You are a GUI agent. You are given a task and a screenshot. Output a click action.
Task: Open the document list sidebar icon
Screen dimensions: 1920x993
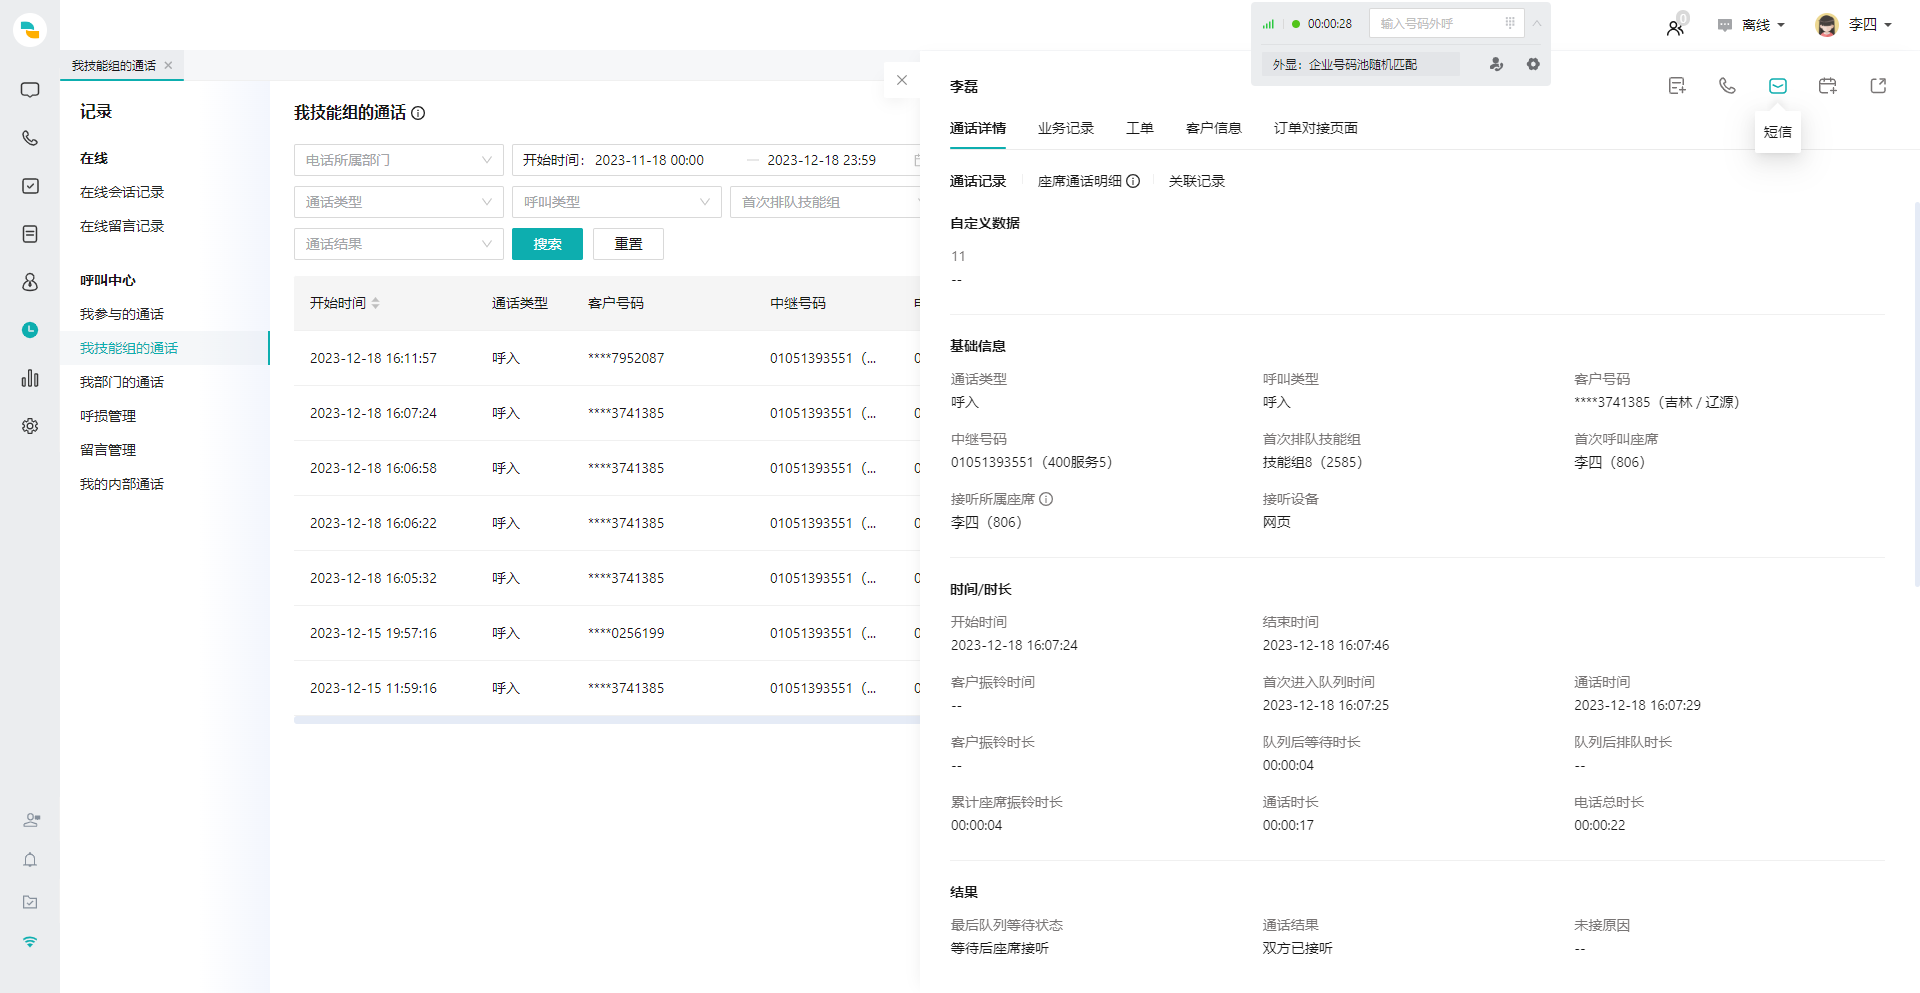[x=30, y=234]
